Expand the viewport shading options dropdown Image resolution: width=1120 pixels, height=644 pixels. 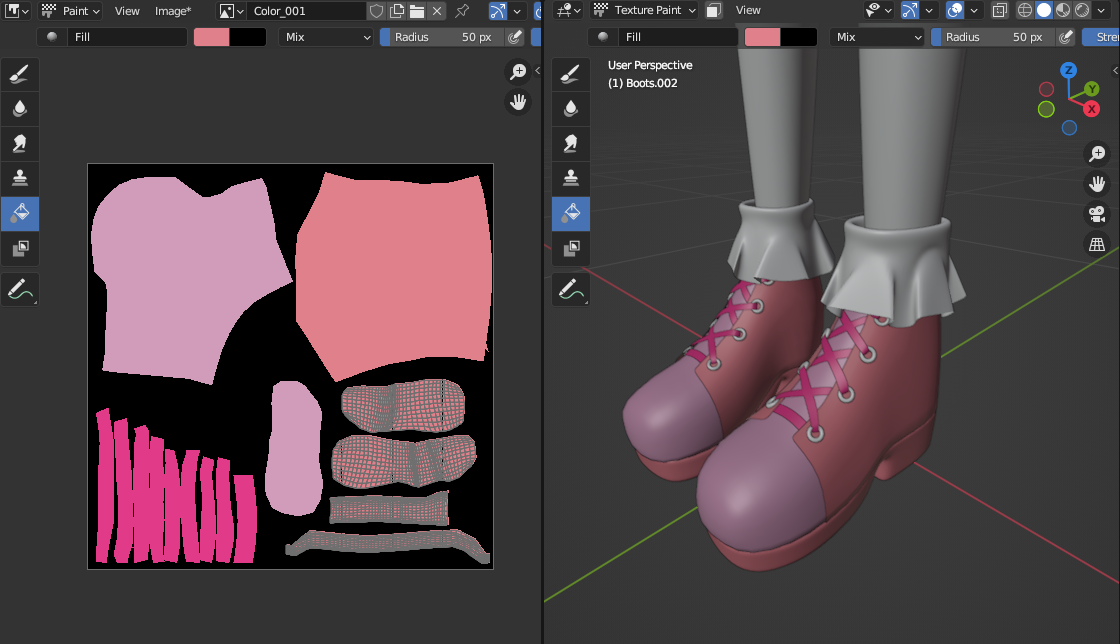tap(1101, 10)
